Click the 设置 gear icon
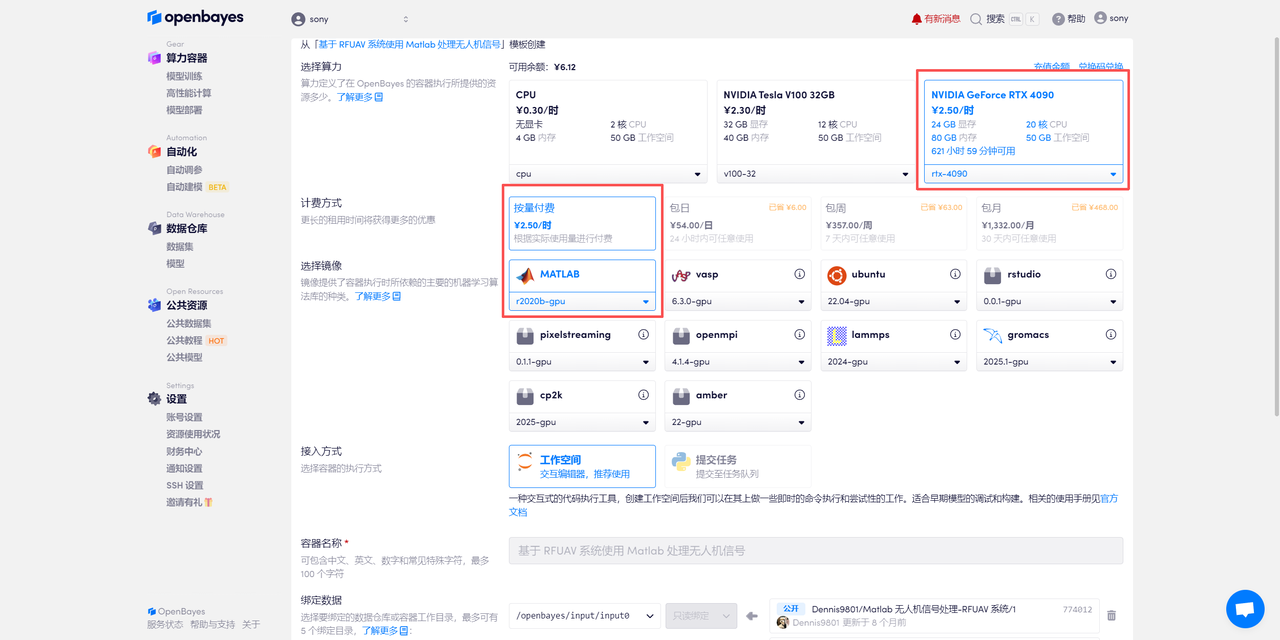The image size is (1280, 640). [x=154, y=398]
